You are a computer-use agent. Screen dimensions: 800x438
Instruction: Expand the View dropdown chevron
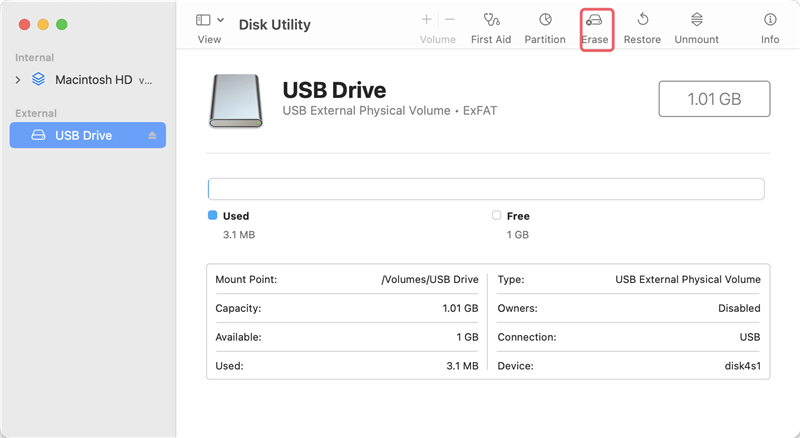(220, 20)
